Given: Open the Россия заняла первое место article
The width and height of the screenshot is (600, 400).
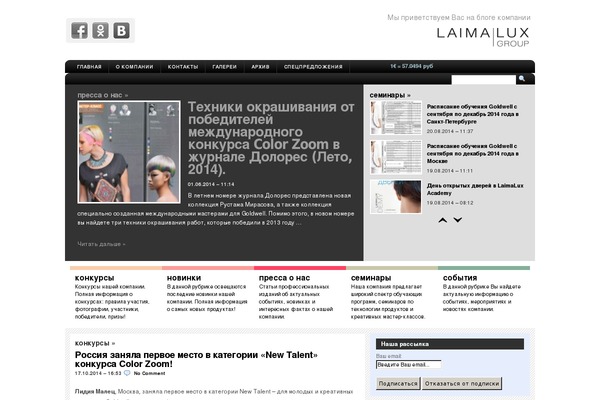Looking at the screenshot, I should tap(196, 359).
